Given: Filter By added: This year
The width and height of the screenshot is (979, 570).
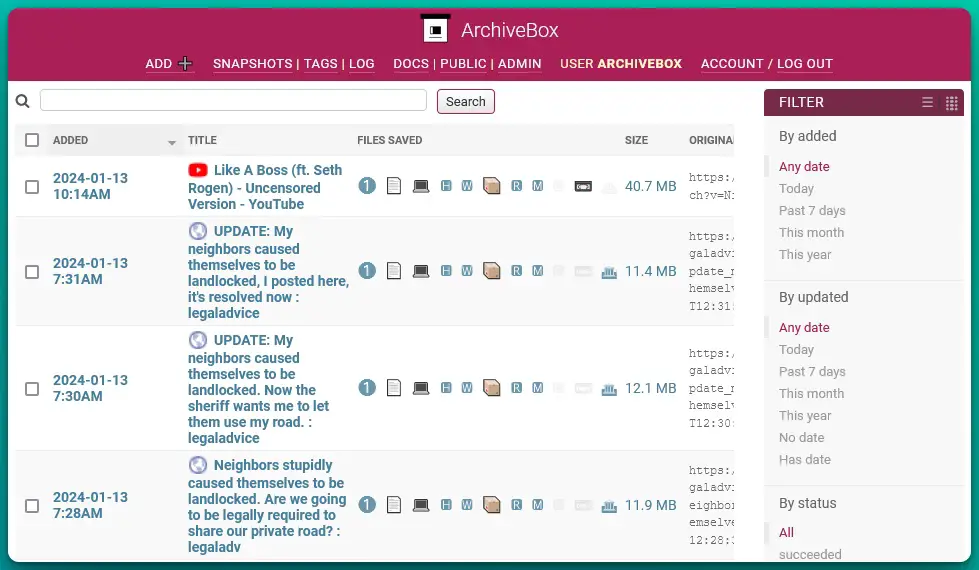Looking at the screenshot, I should pyautogui.click(x=805, y=254).
